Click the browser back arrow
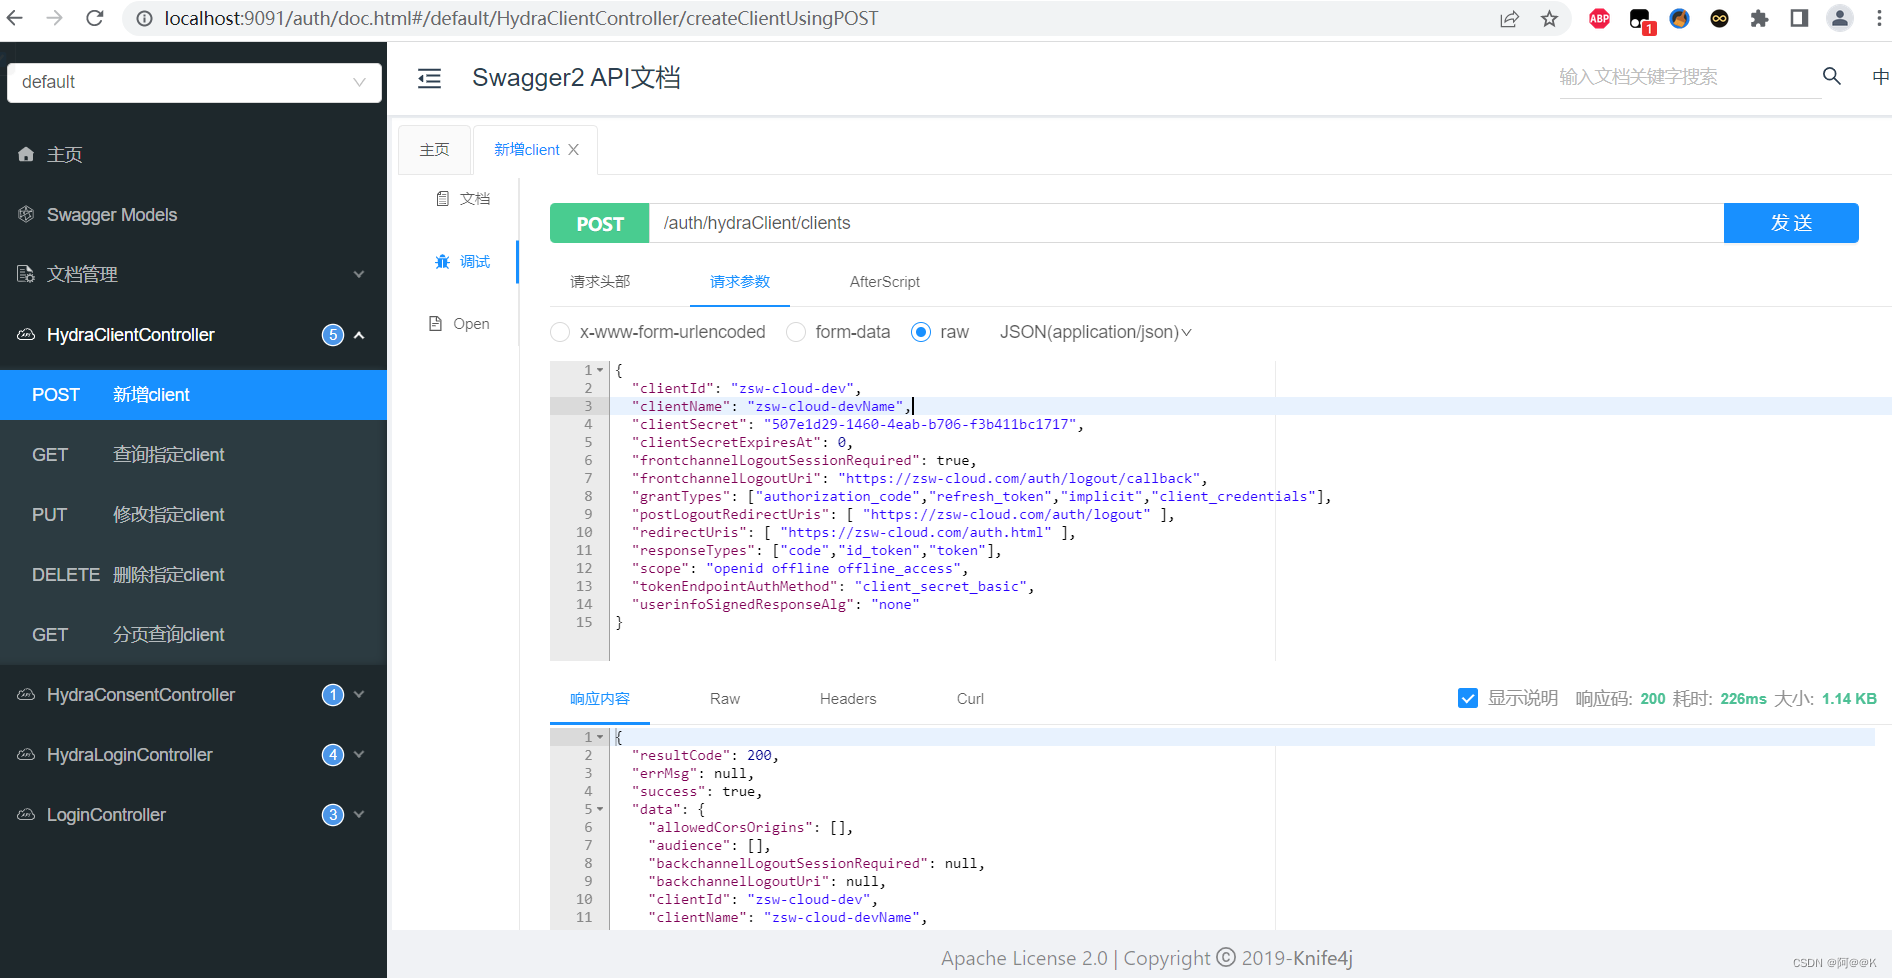This screenshot has height=978, width=1892. tap(15, 18)
